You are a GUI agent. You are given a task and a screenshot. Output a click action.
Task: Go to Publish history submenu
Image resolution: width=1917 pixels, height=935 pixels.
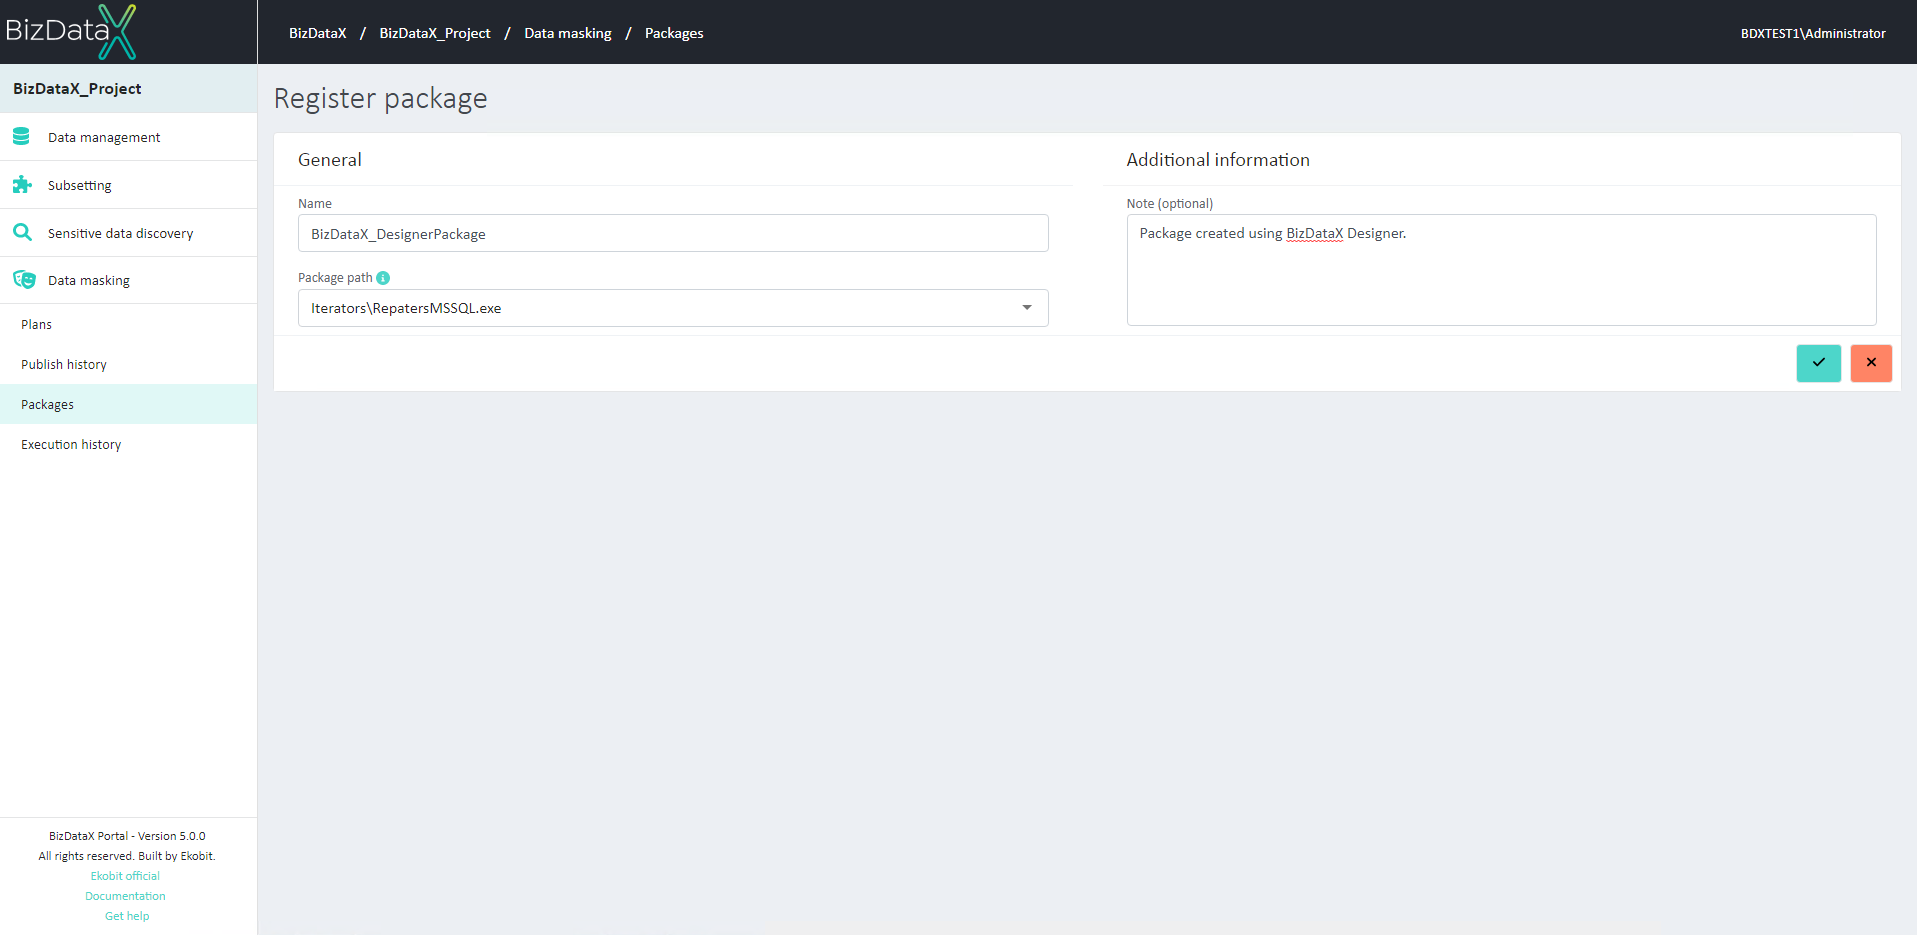coord(128,364)
